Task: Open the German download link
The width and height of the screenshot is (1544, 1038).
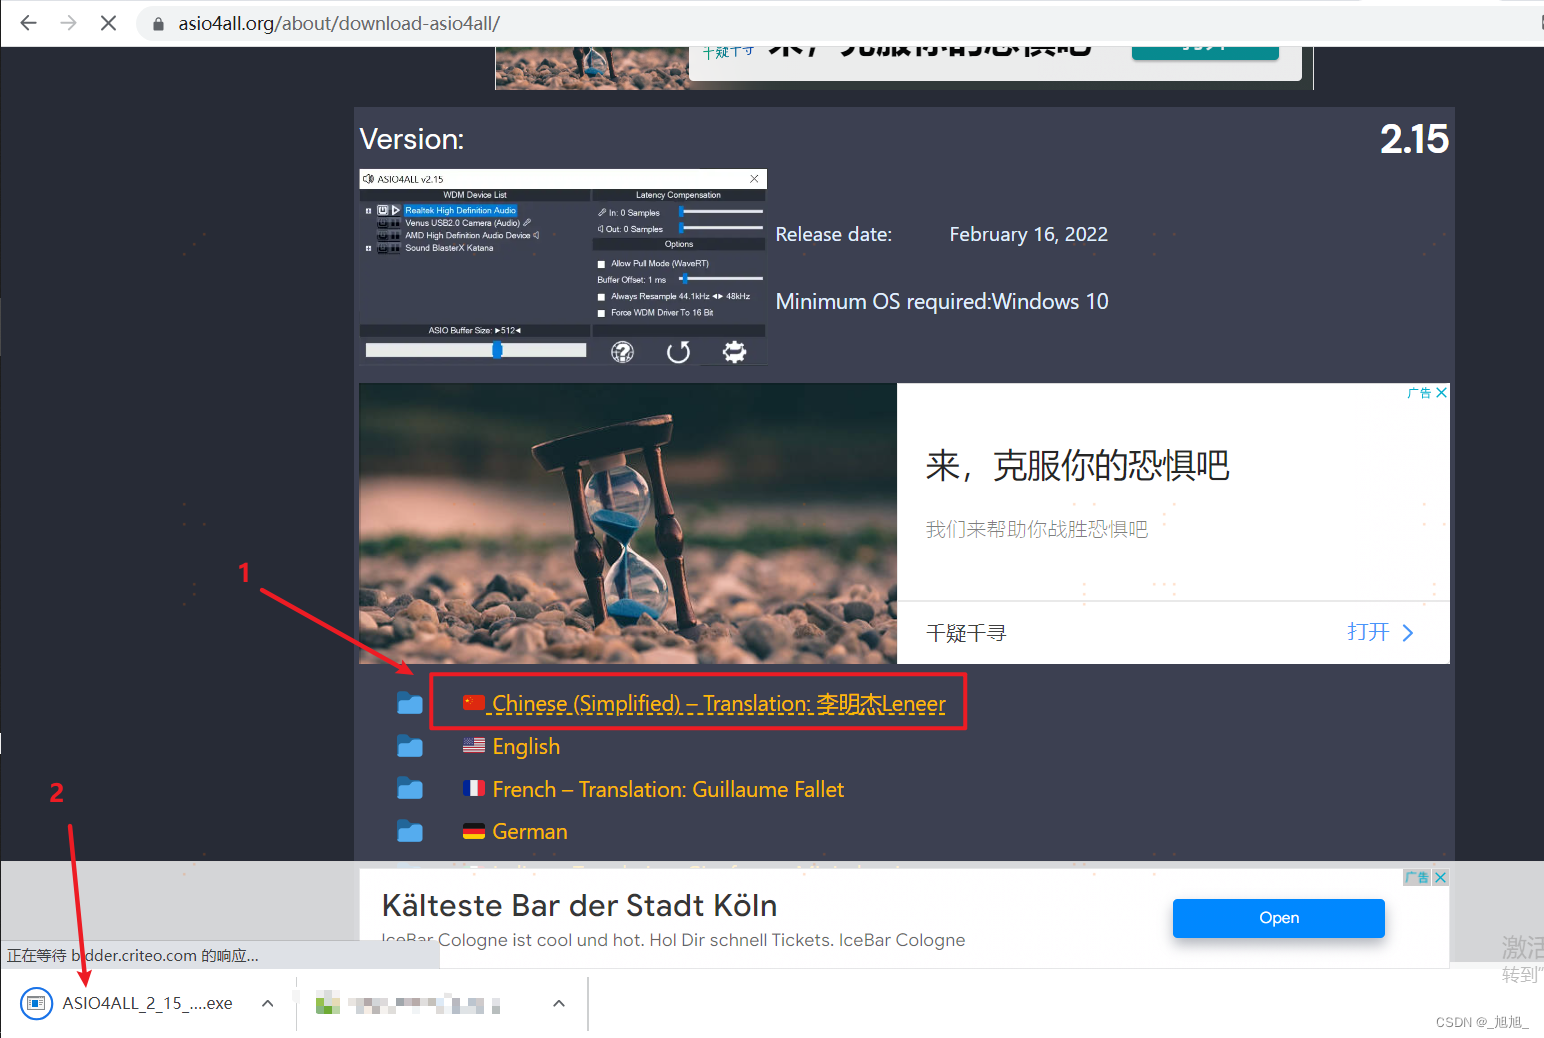Action: [x=529, y=831]
